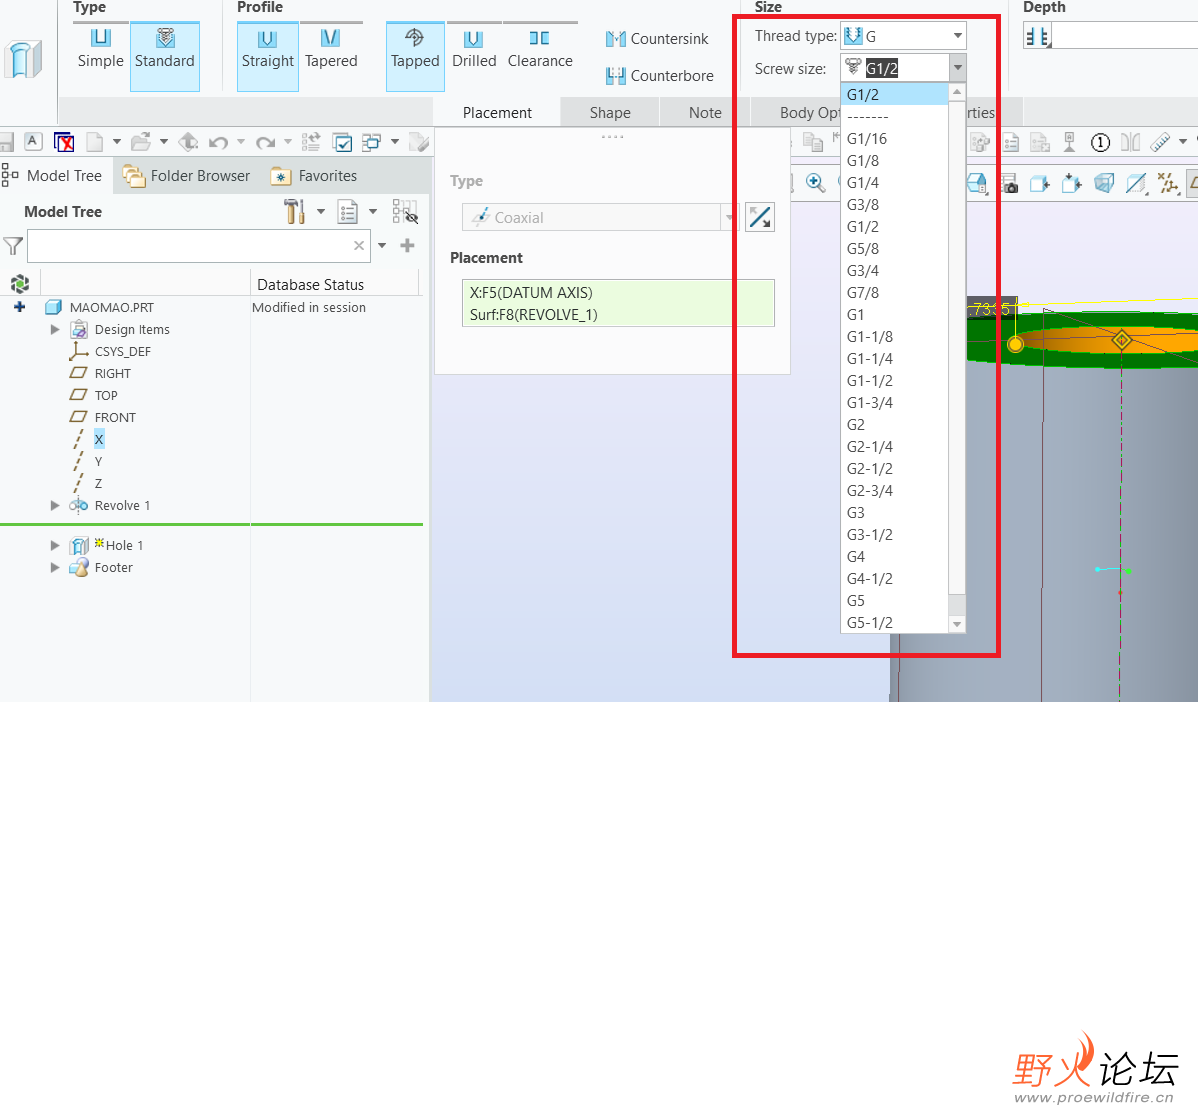Screen dimensions: 1198x1114
Task: Click the Open folder icon
Action: [x=141, y=141]
